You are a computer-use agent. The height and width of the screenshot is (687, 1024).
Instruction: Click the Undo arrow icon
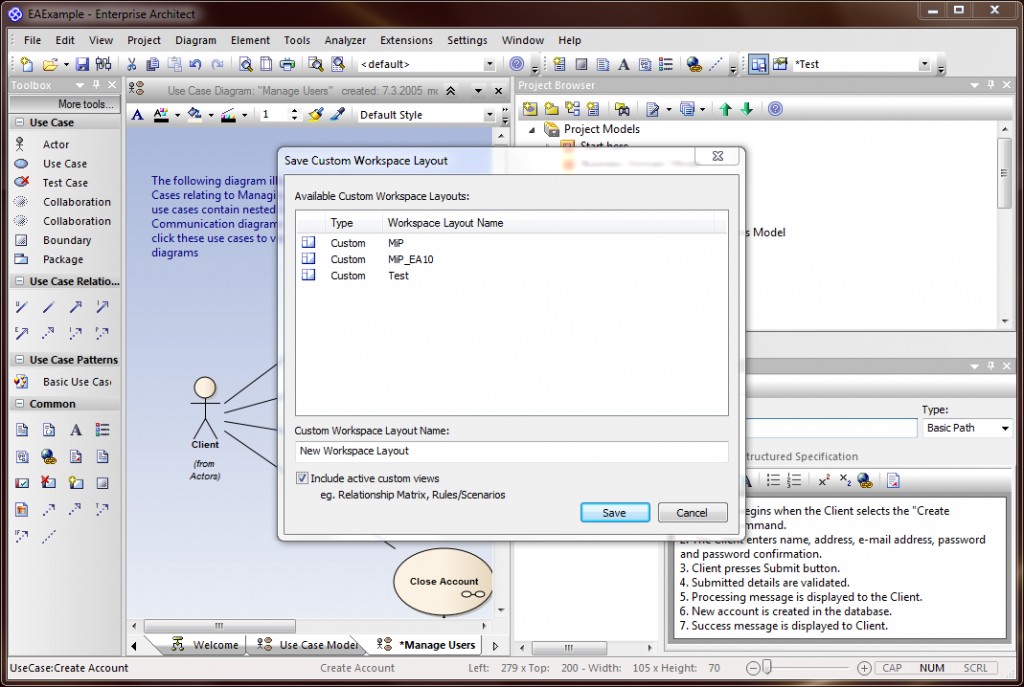click(x=195, y=64)
